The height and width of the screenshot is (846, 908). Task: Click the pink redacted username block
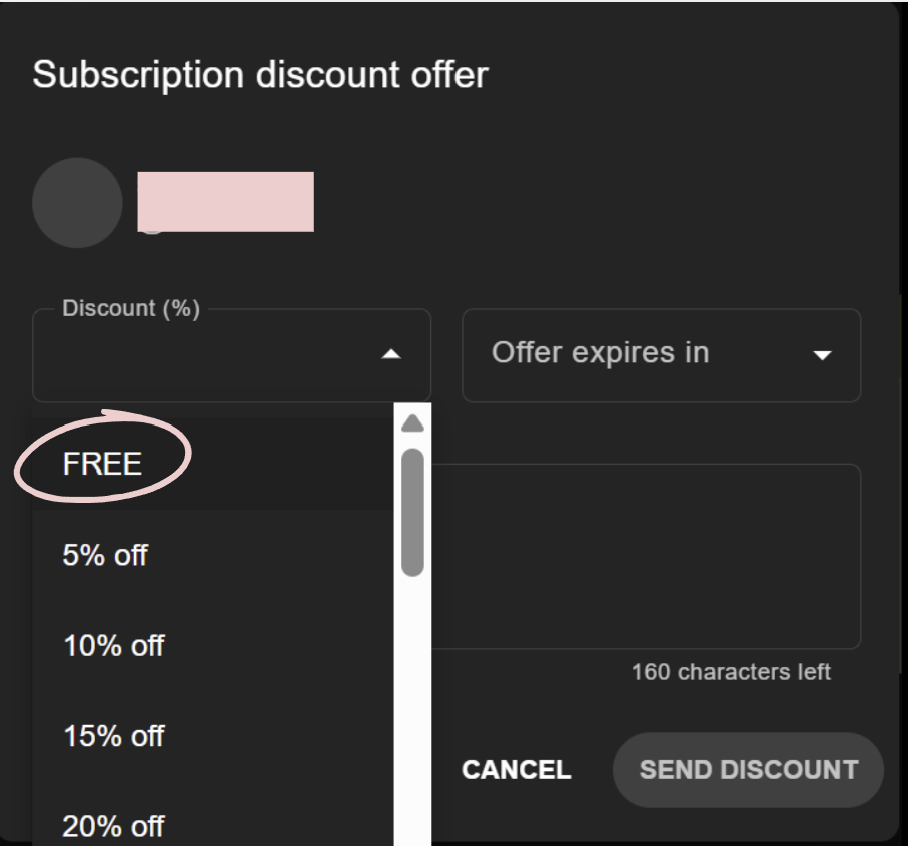(x=226, y=202)
